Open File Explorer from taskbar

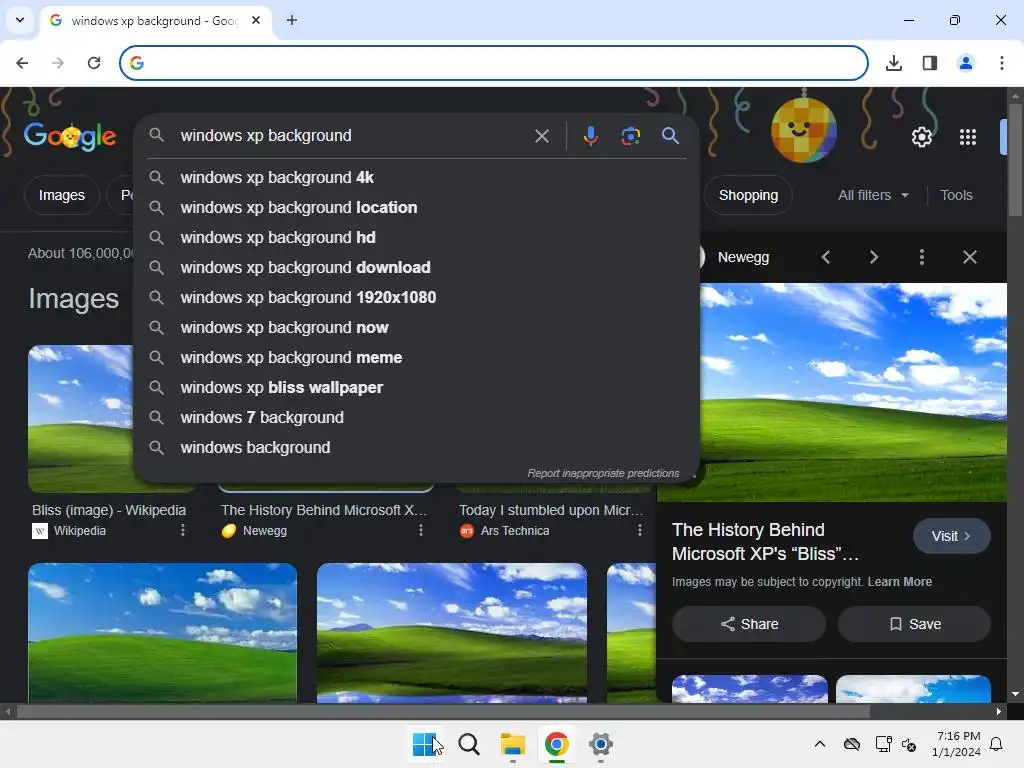coord(513,744)
